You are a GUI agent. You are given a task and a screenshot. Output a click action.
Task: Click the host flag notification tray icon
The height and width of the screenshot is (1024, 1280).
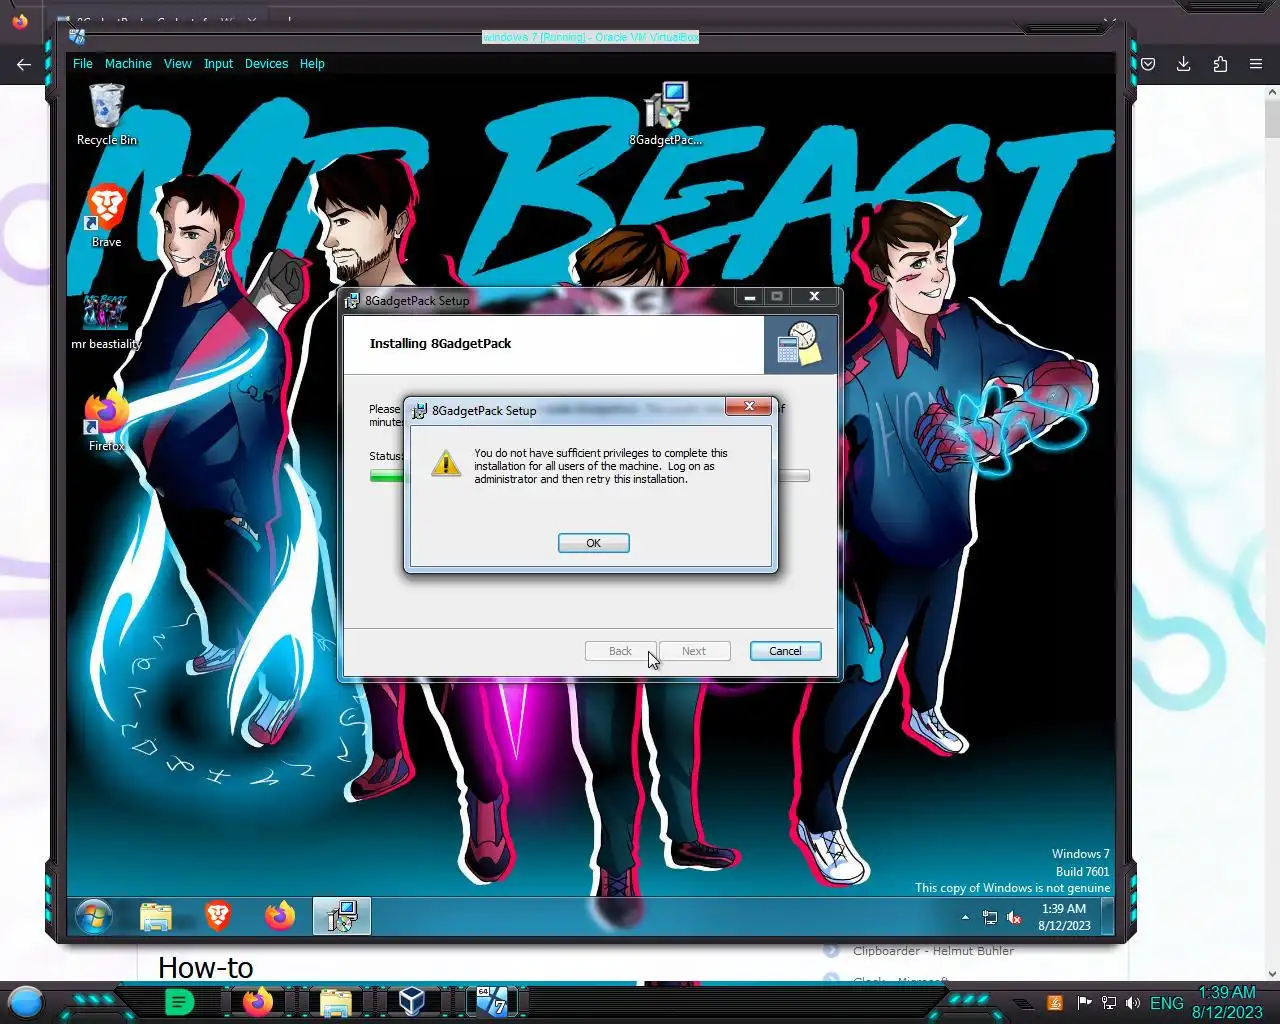click(1084, 1003)
